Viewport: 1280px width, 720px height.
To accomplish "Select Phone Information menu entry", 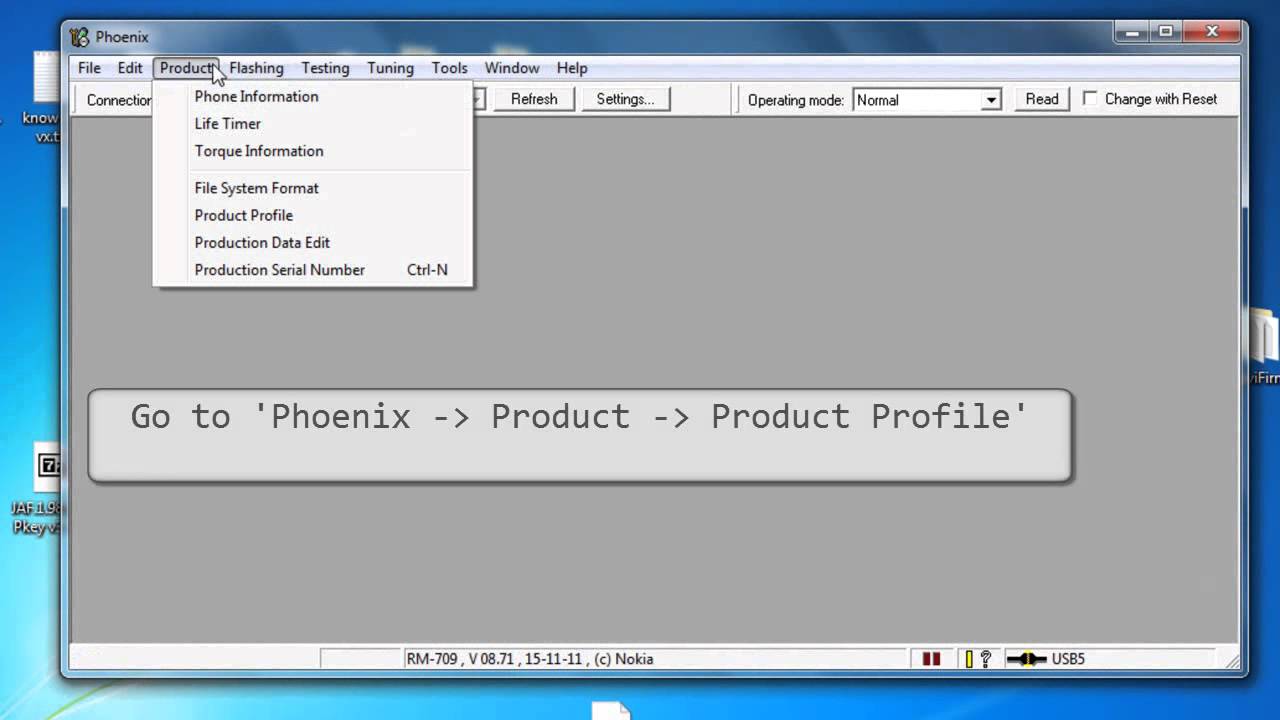I will point(312,96).
